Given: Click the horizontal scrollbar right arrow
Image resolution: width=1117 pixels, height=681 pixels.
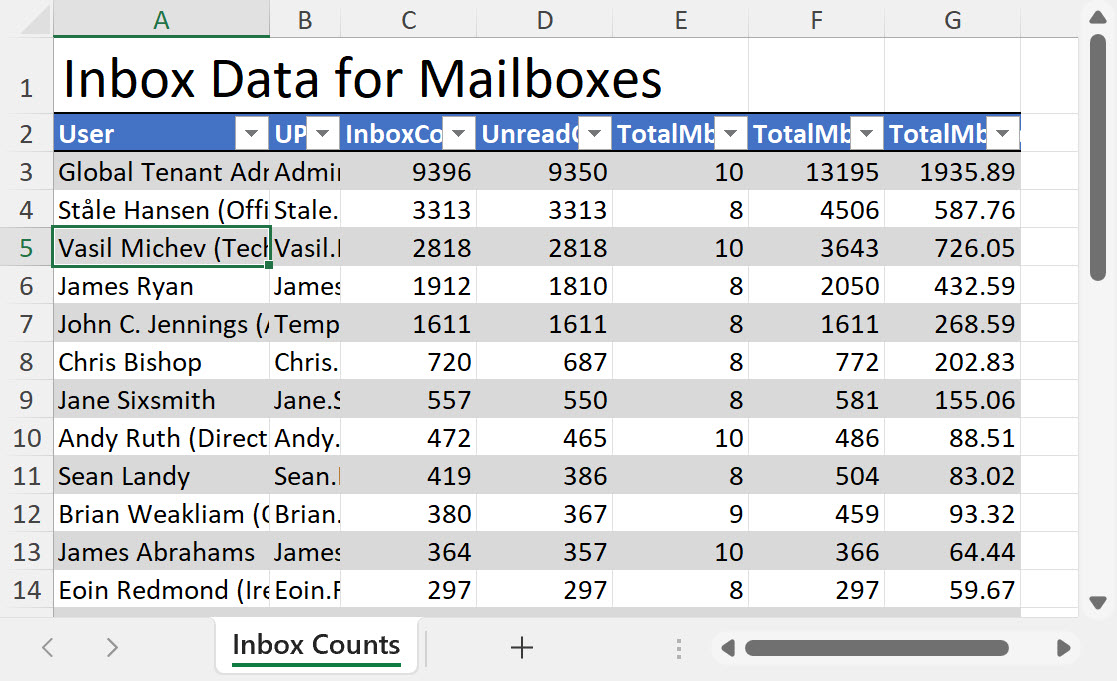Looking at the screenshot, I should click(x=1063, y=648).
